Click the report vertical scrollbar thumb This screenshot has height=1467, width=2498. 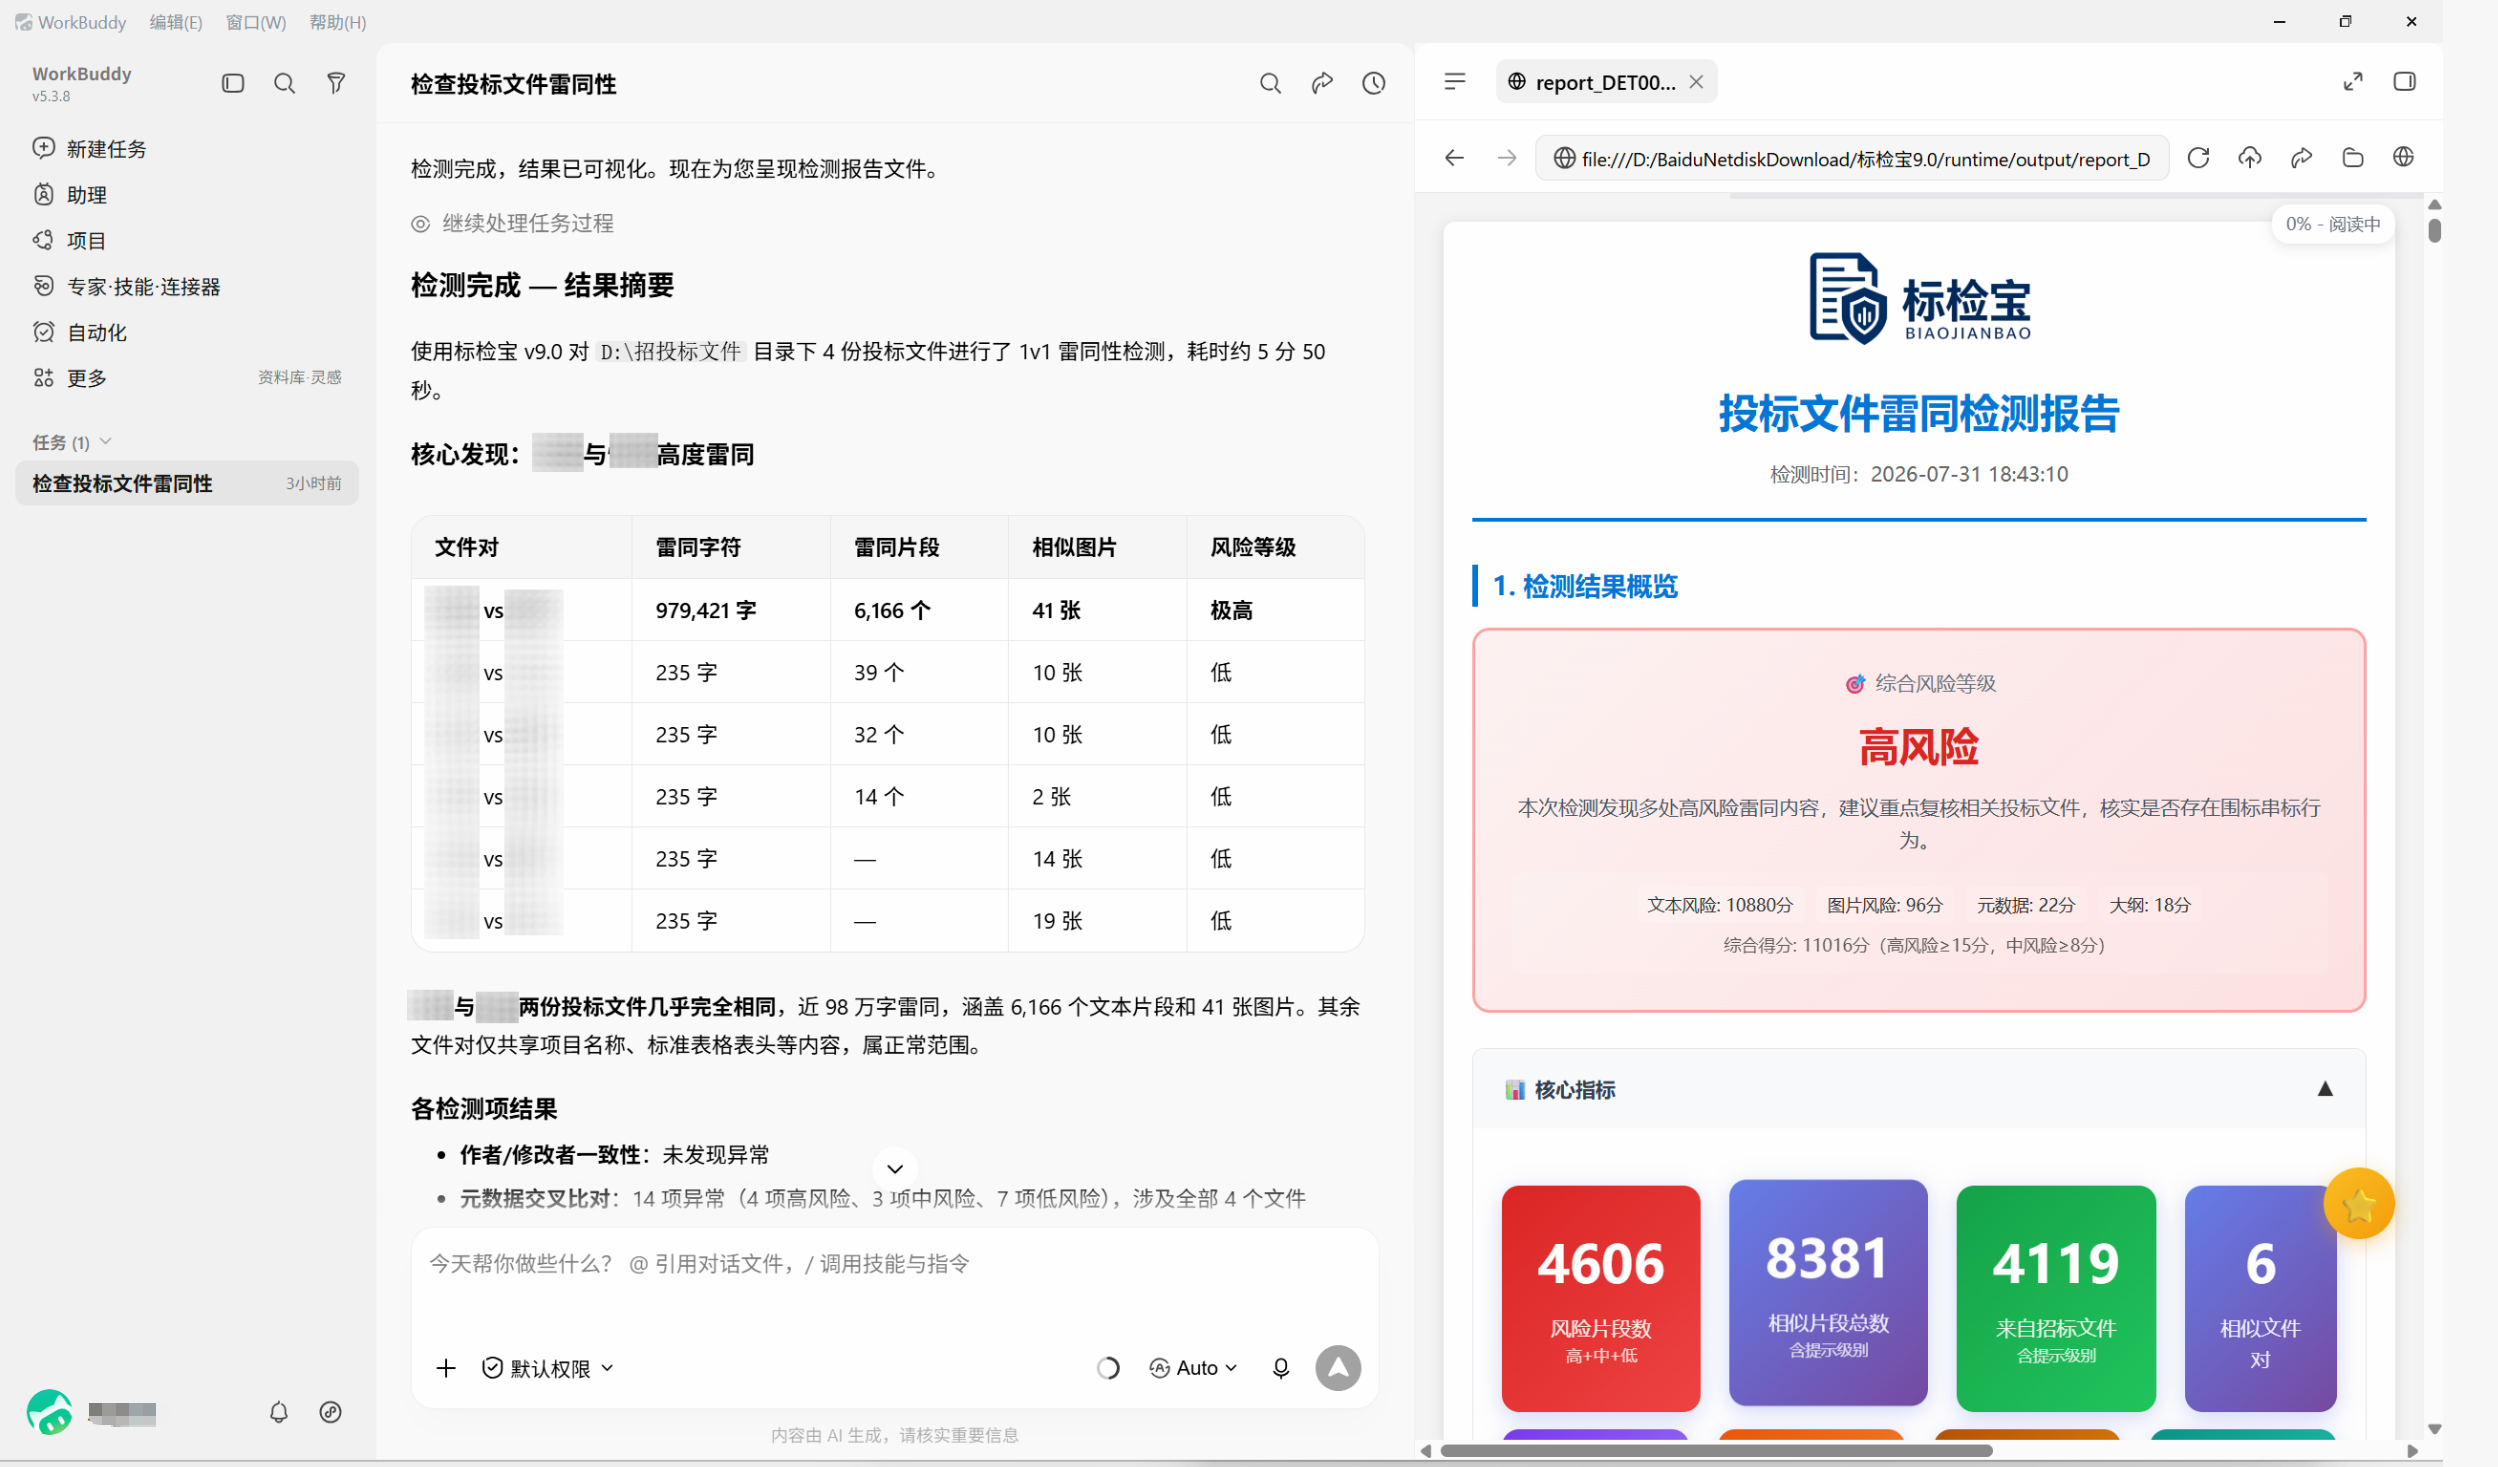pos(2434,231)
